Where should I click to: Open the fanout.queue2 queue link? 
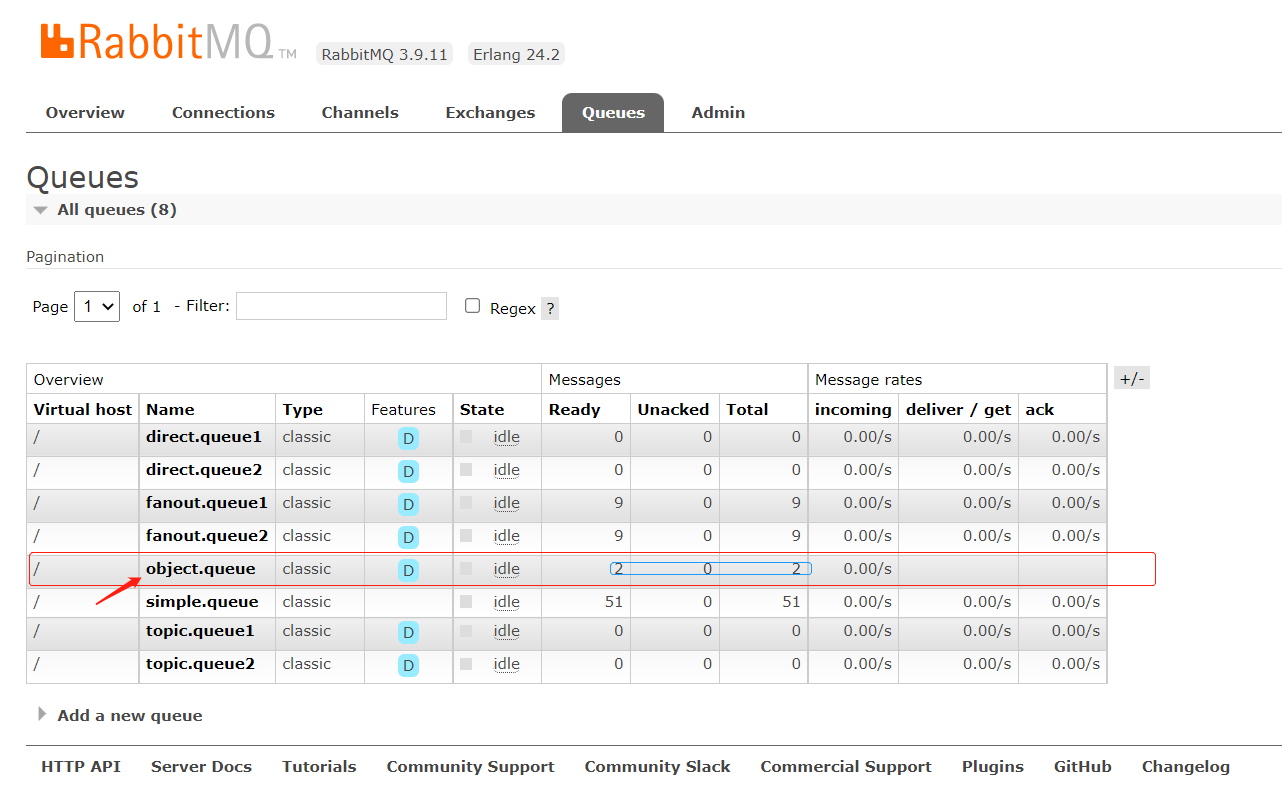pyautogui.click(x=207, y=536)
